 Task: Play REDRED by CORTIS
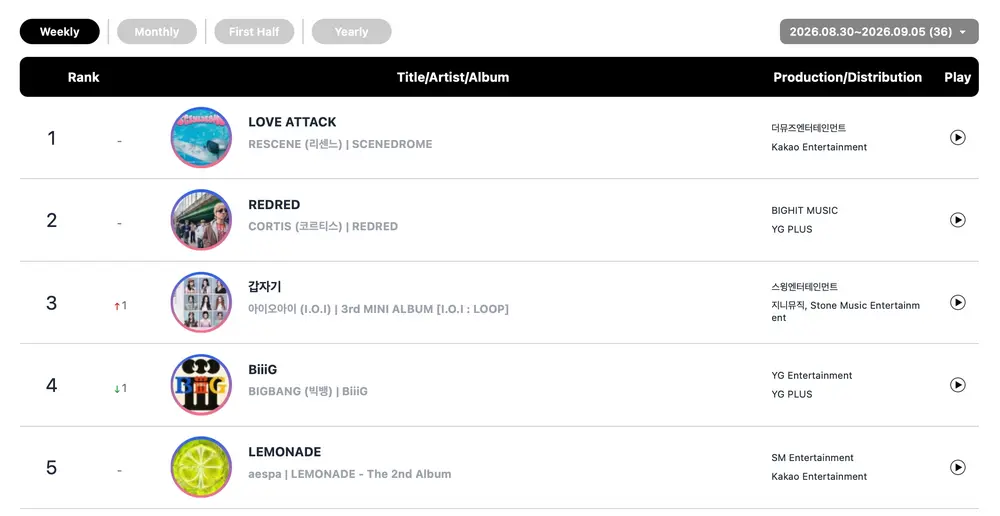(x=957, y=220)
